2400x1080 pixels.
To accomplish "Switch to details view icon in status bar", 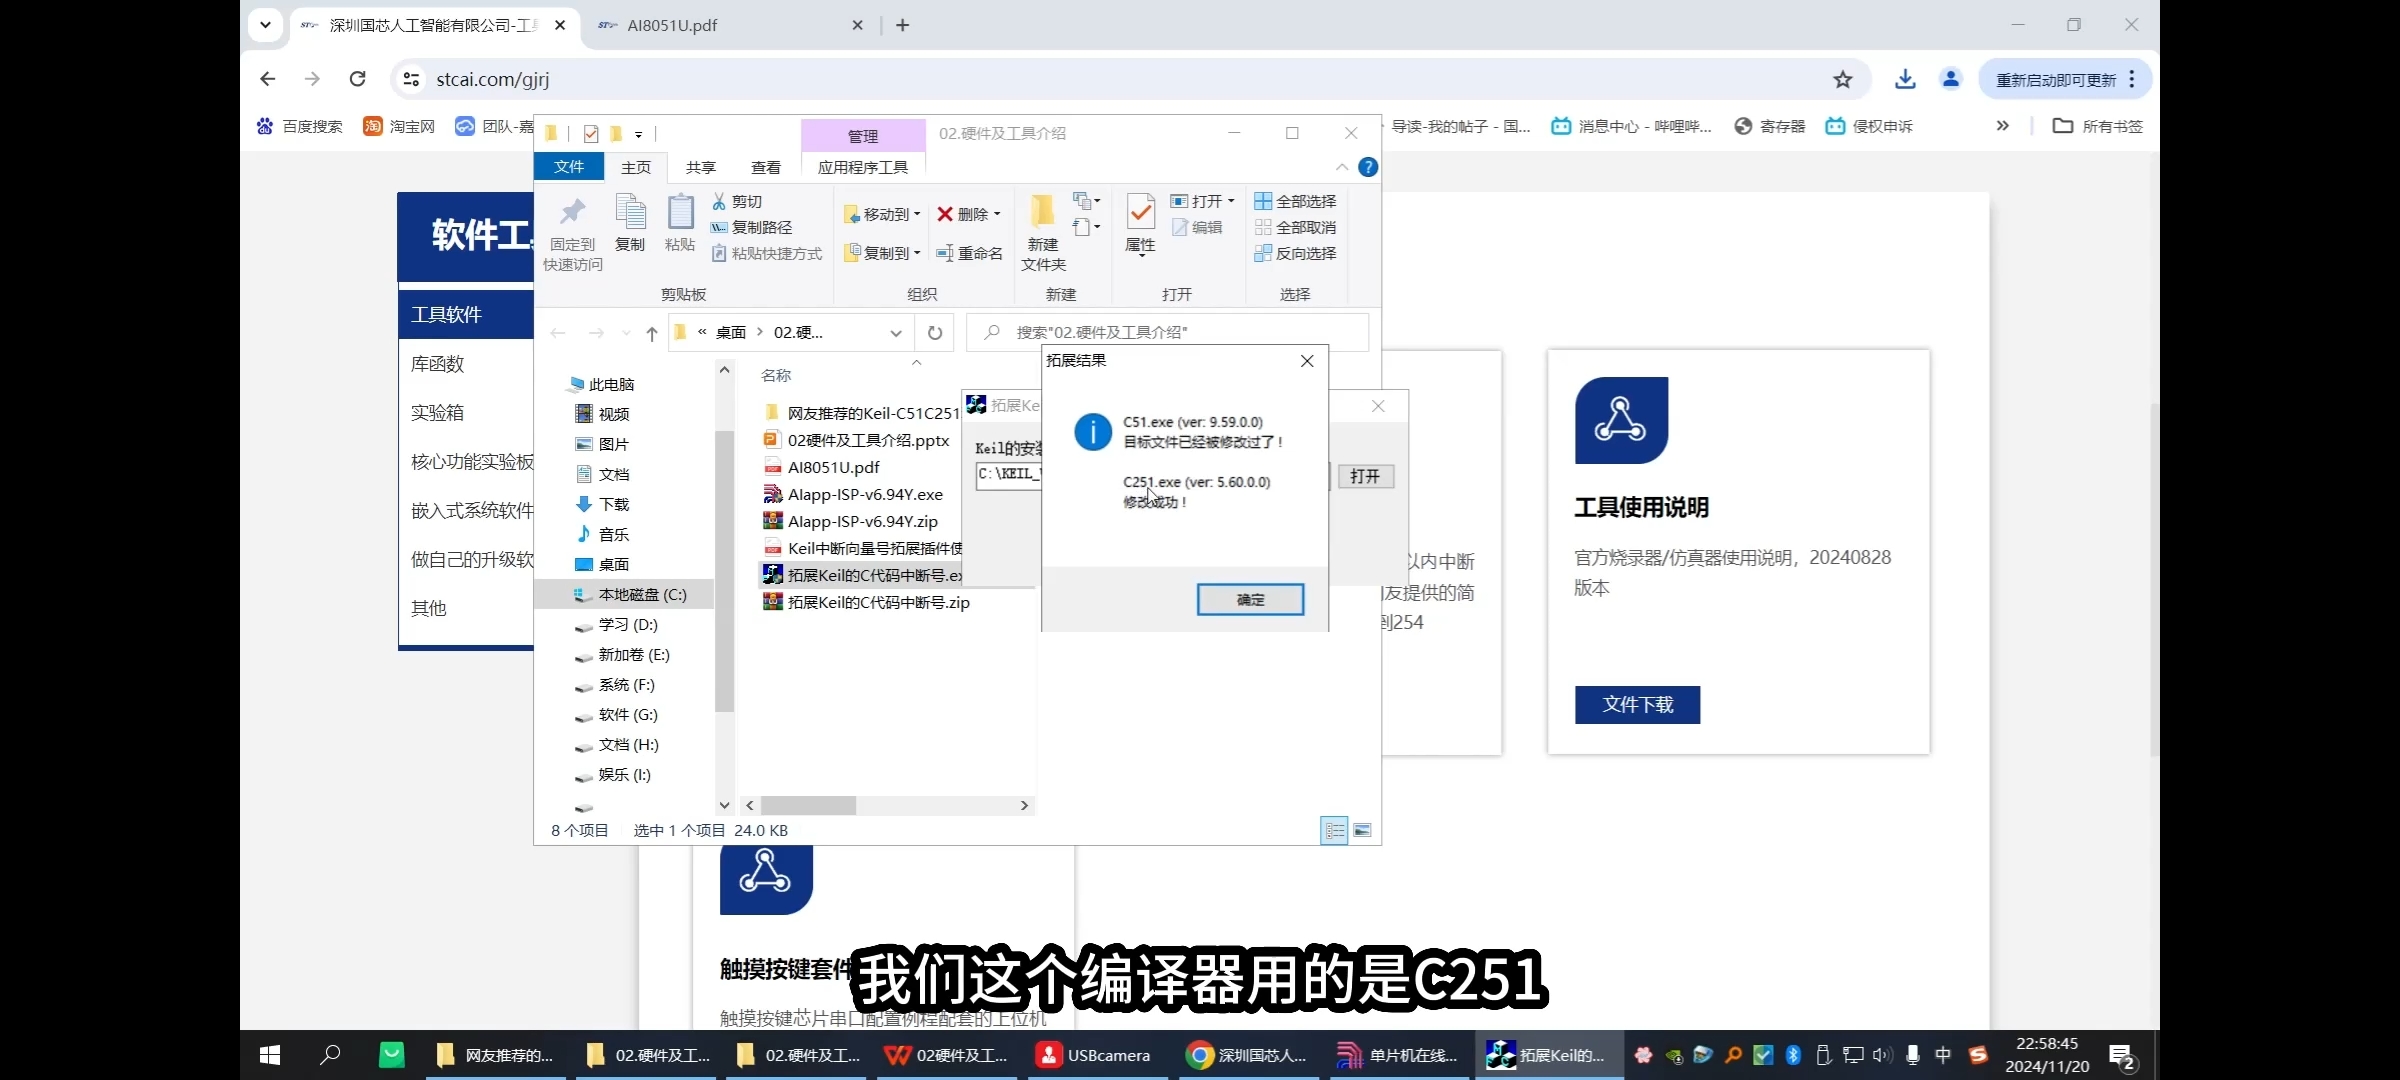I will (x=1334, y=830).
